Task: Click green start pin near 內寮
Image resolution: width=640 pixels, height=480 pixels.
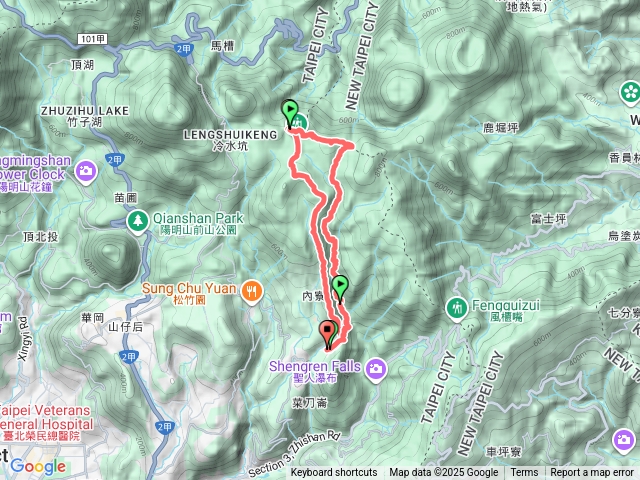Action: point(340,289)
